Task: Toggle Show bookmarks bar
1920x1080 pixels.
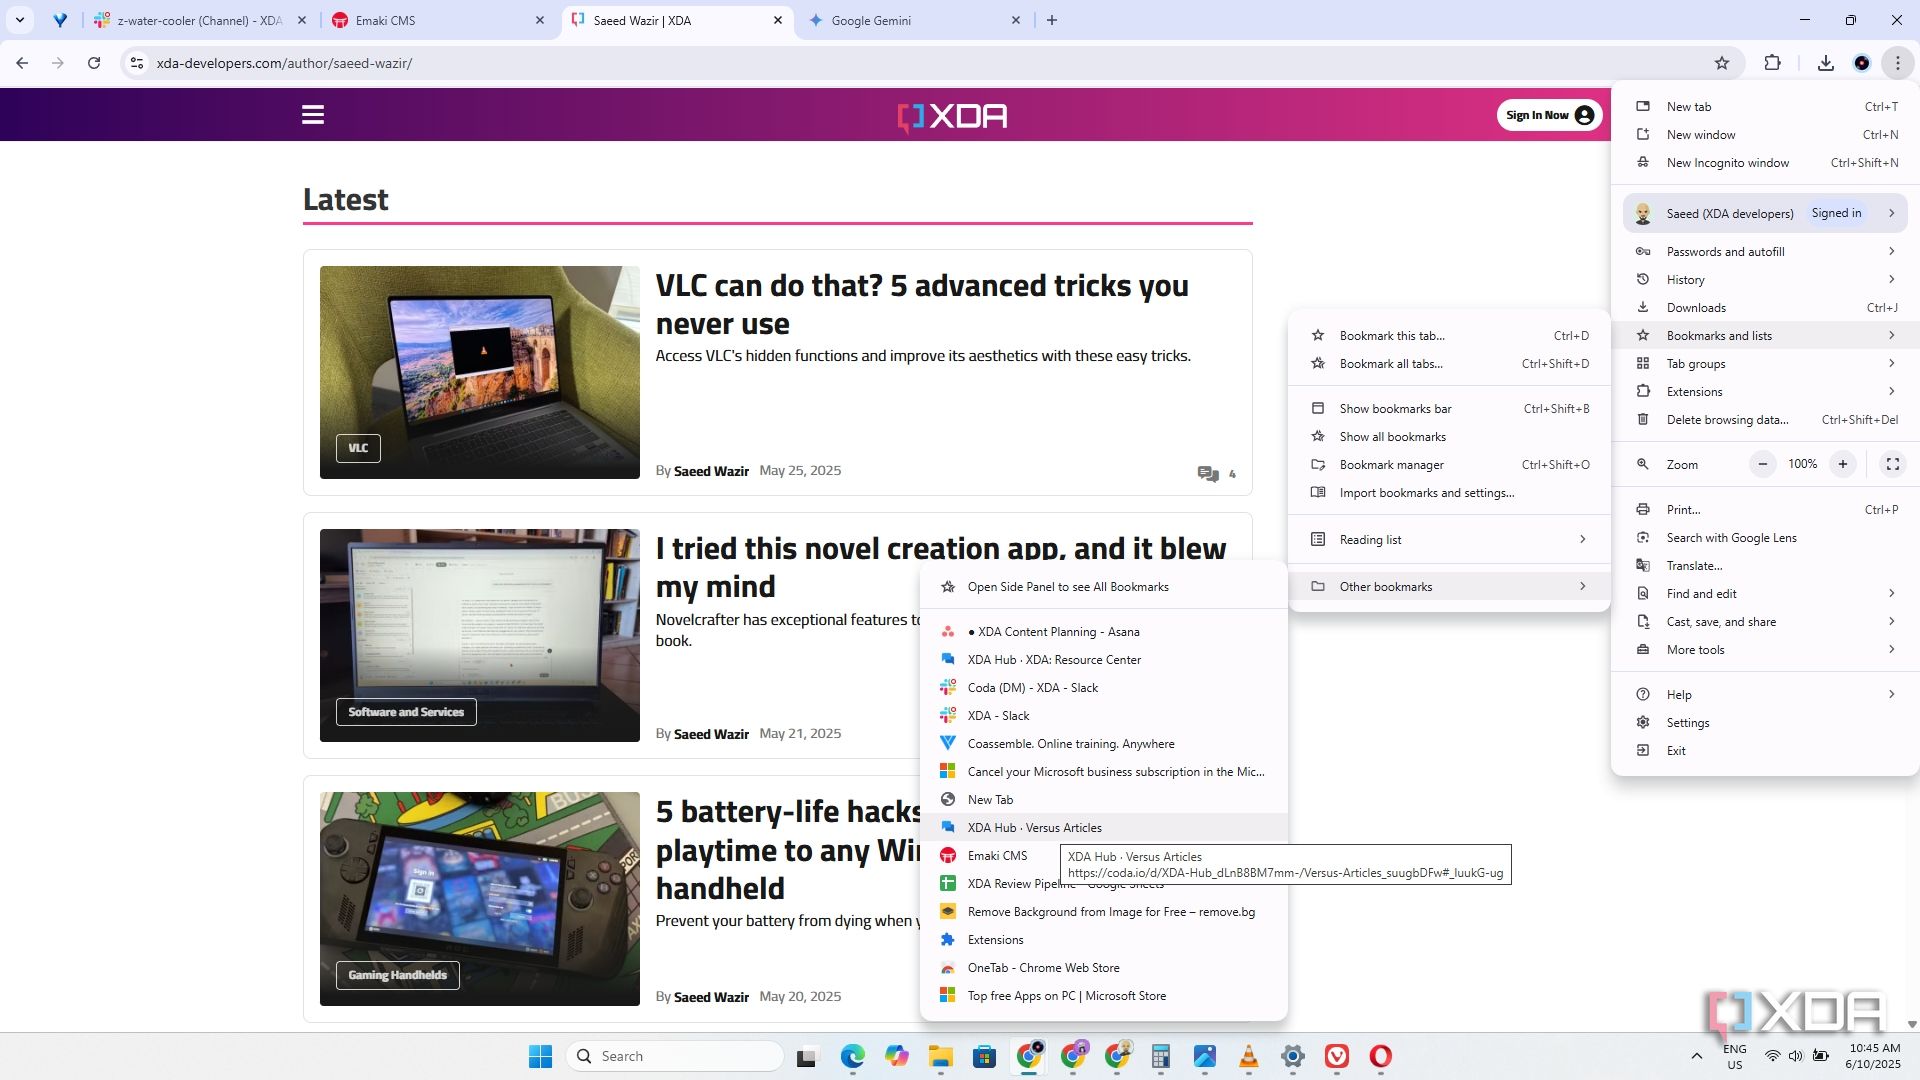Action: pyautogui.click(x=1395, y=408)
